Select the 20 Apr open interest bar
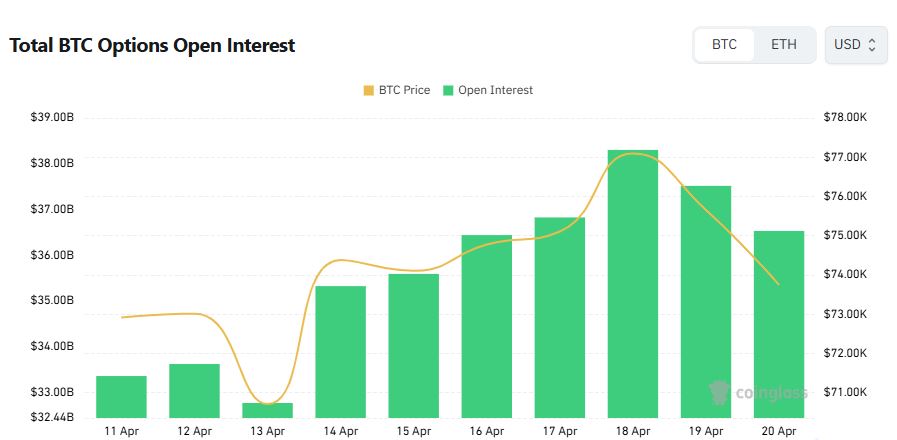Viewport: 897px width, 440px height. [x=779, y=324]
